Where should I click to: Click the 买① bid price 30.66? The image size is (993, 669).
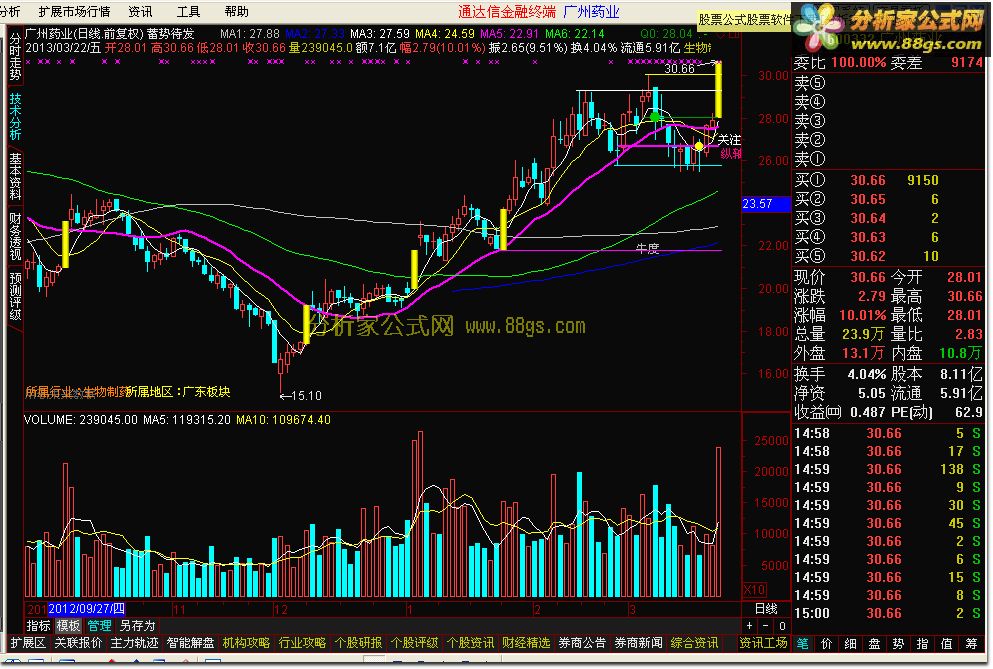pyautogui.click(x=868, y=181)
